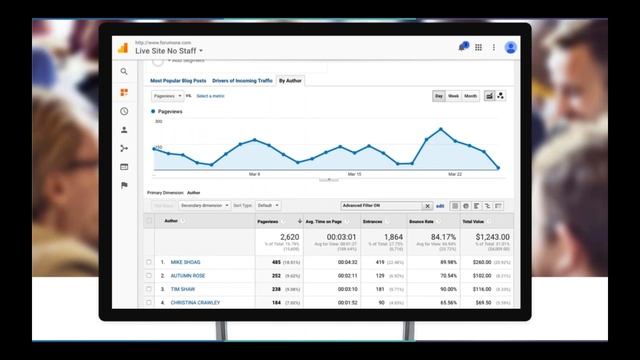The image size is (640, 360).
Task: Switch to the pivot table view icon
Action: 498,206
